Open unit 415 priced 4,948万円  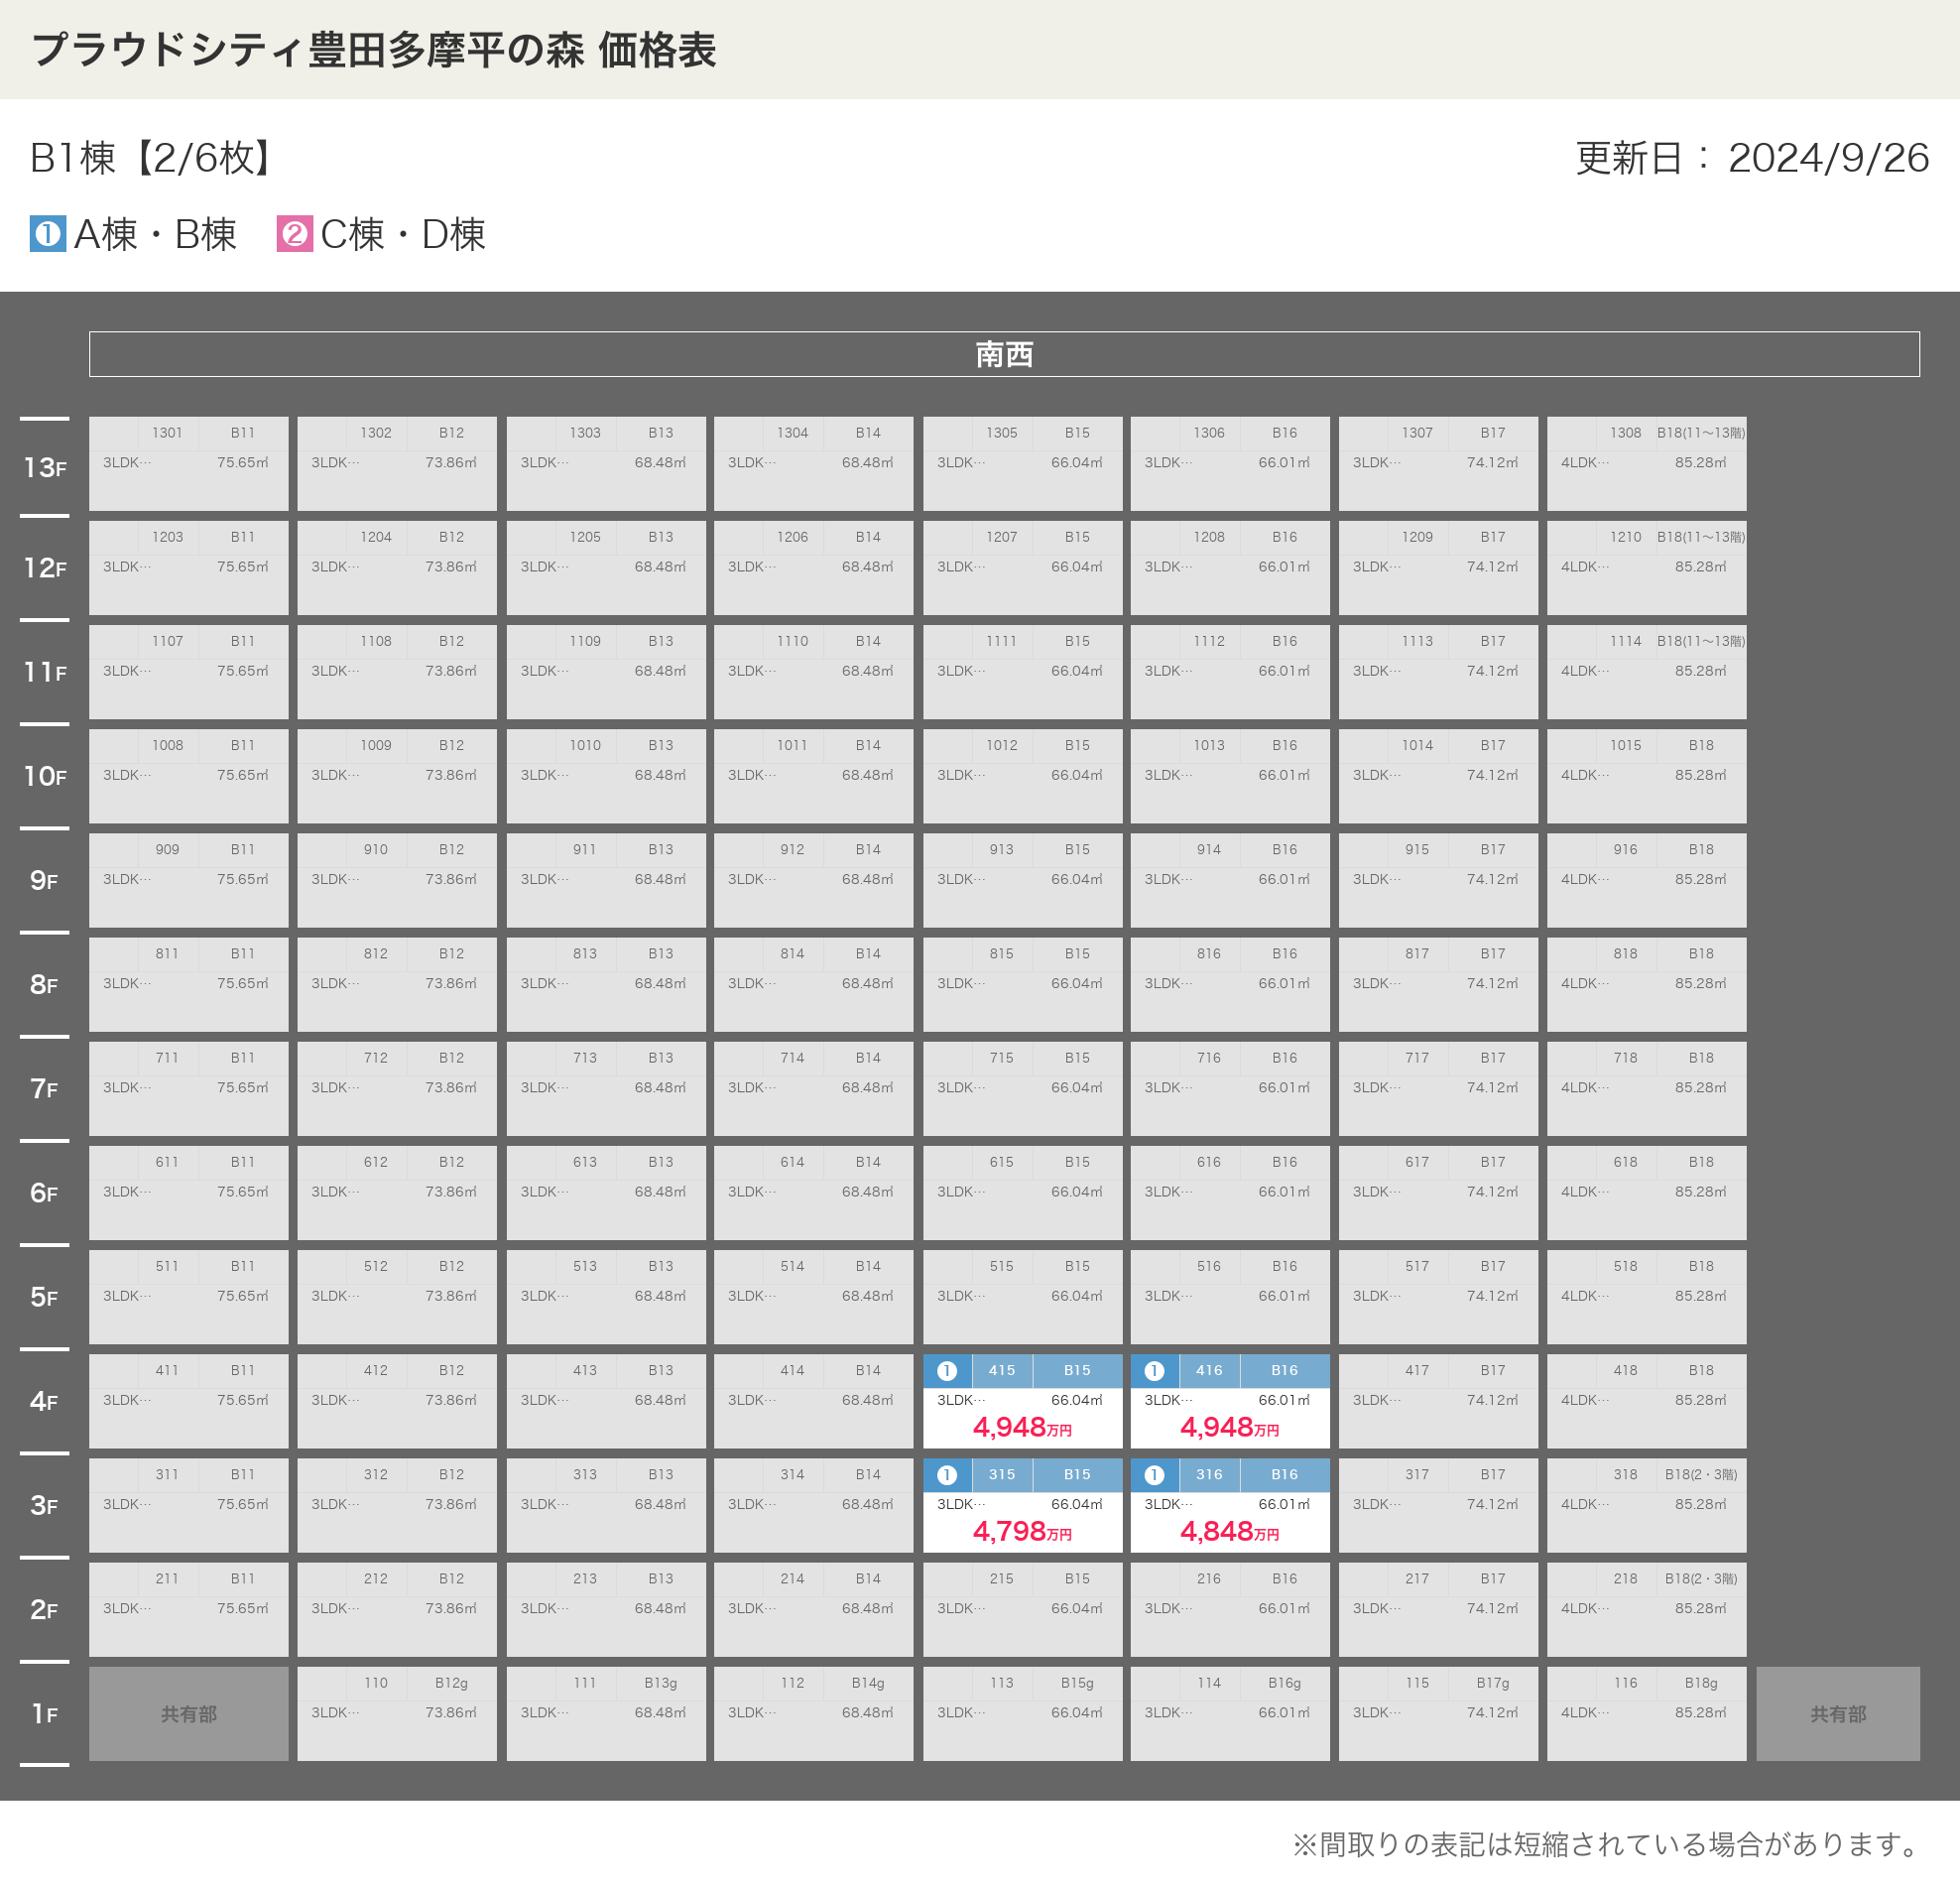(x=1022, y=1401)
